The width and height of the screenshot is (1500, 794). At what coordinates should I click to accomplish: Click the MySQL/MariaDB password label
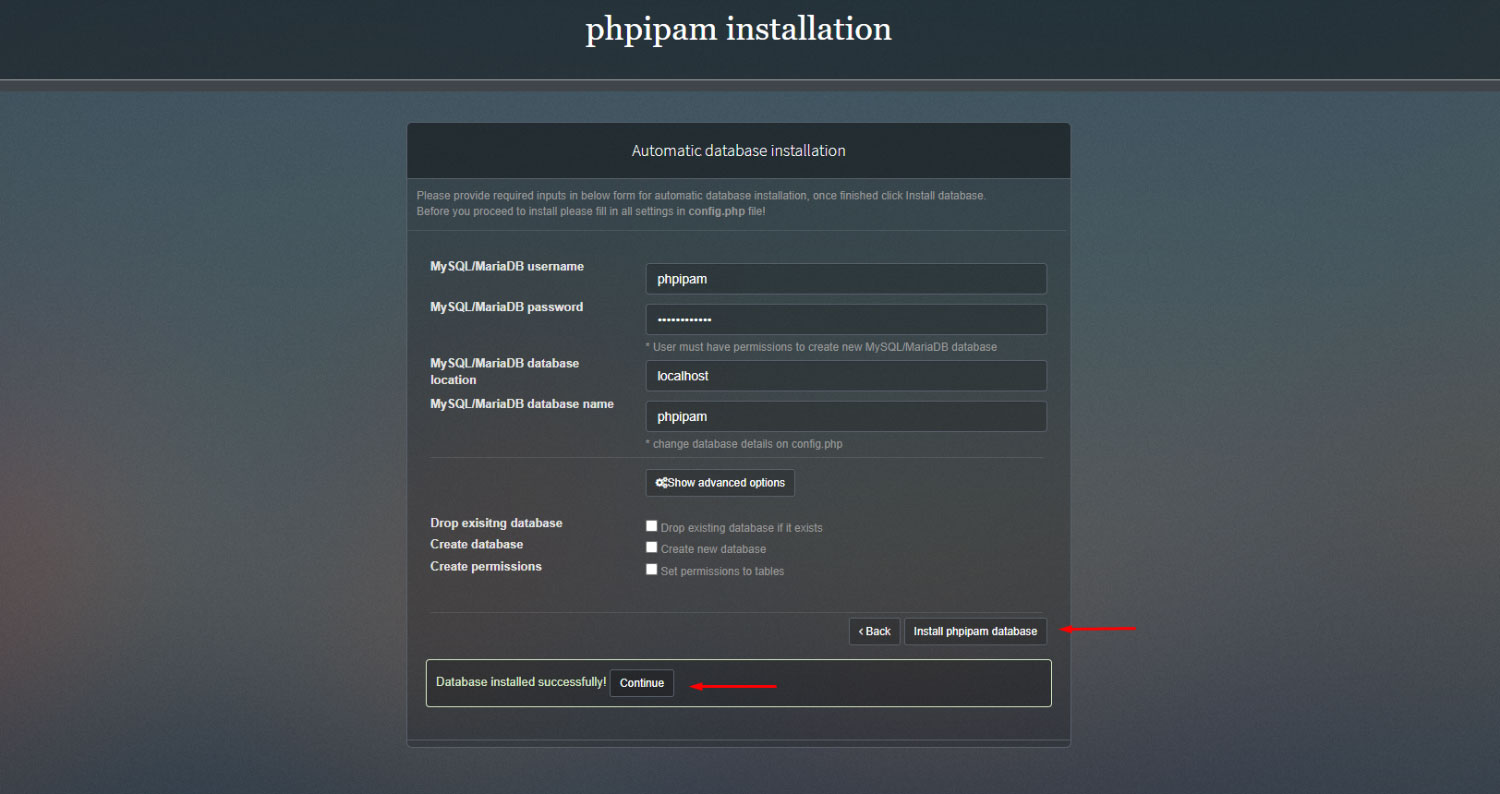point(506,307)
